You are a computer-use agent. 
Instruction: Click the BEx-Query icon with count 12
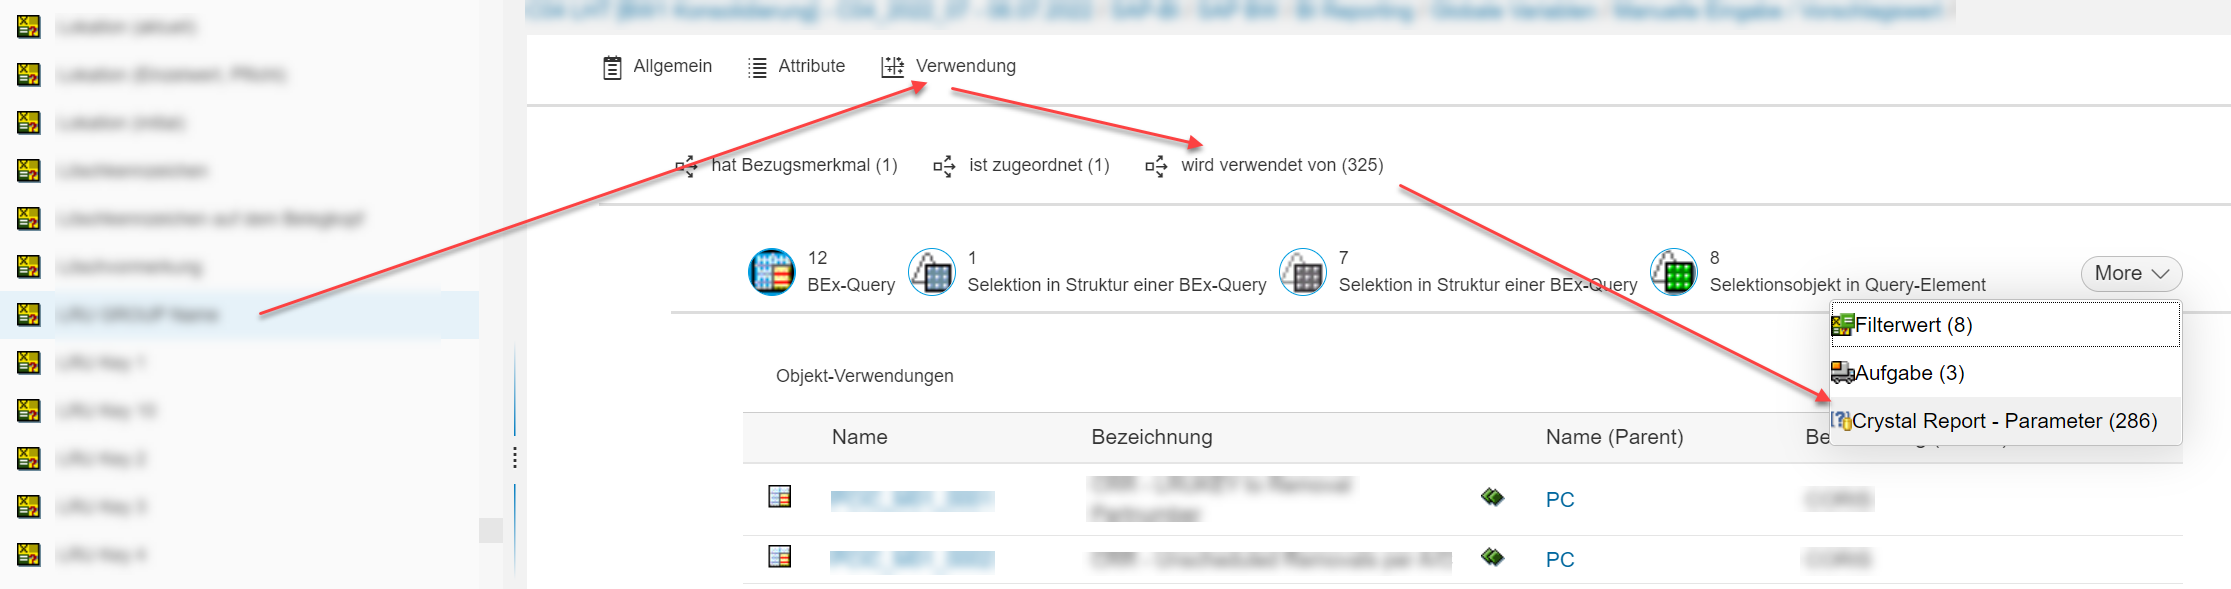[x=772, y=272]
